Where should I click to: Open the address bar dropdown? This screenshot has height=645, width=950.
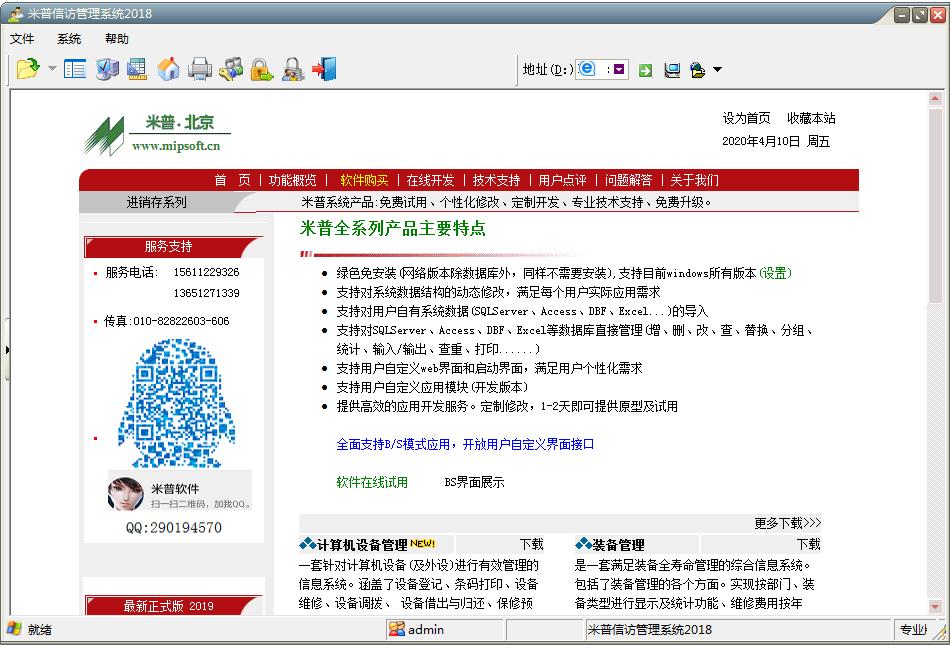[619, 70]
